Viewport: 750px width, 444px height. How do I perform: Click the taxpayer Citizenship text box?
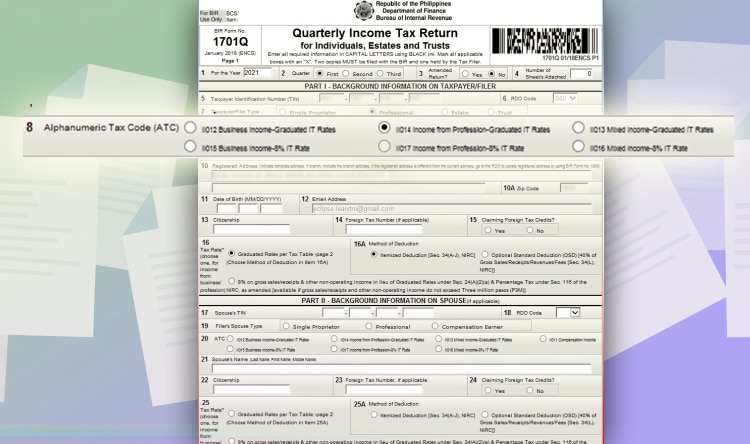pos(251,229)
